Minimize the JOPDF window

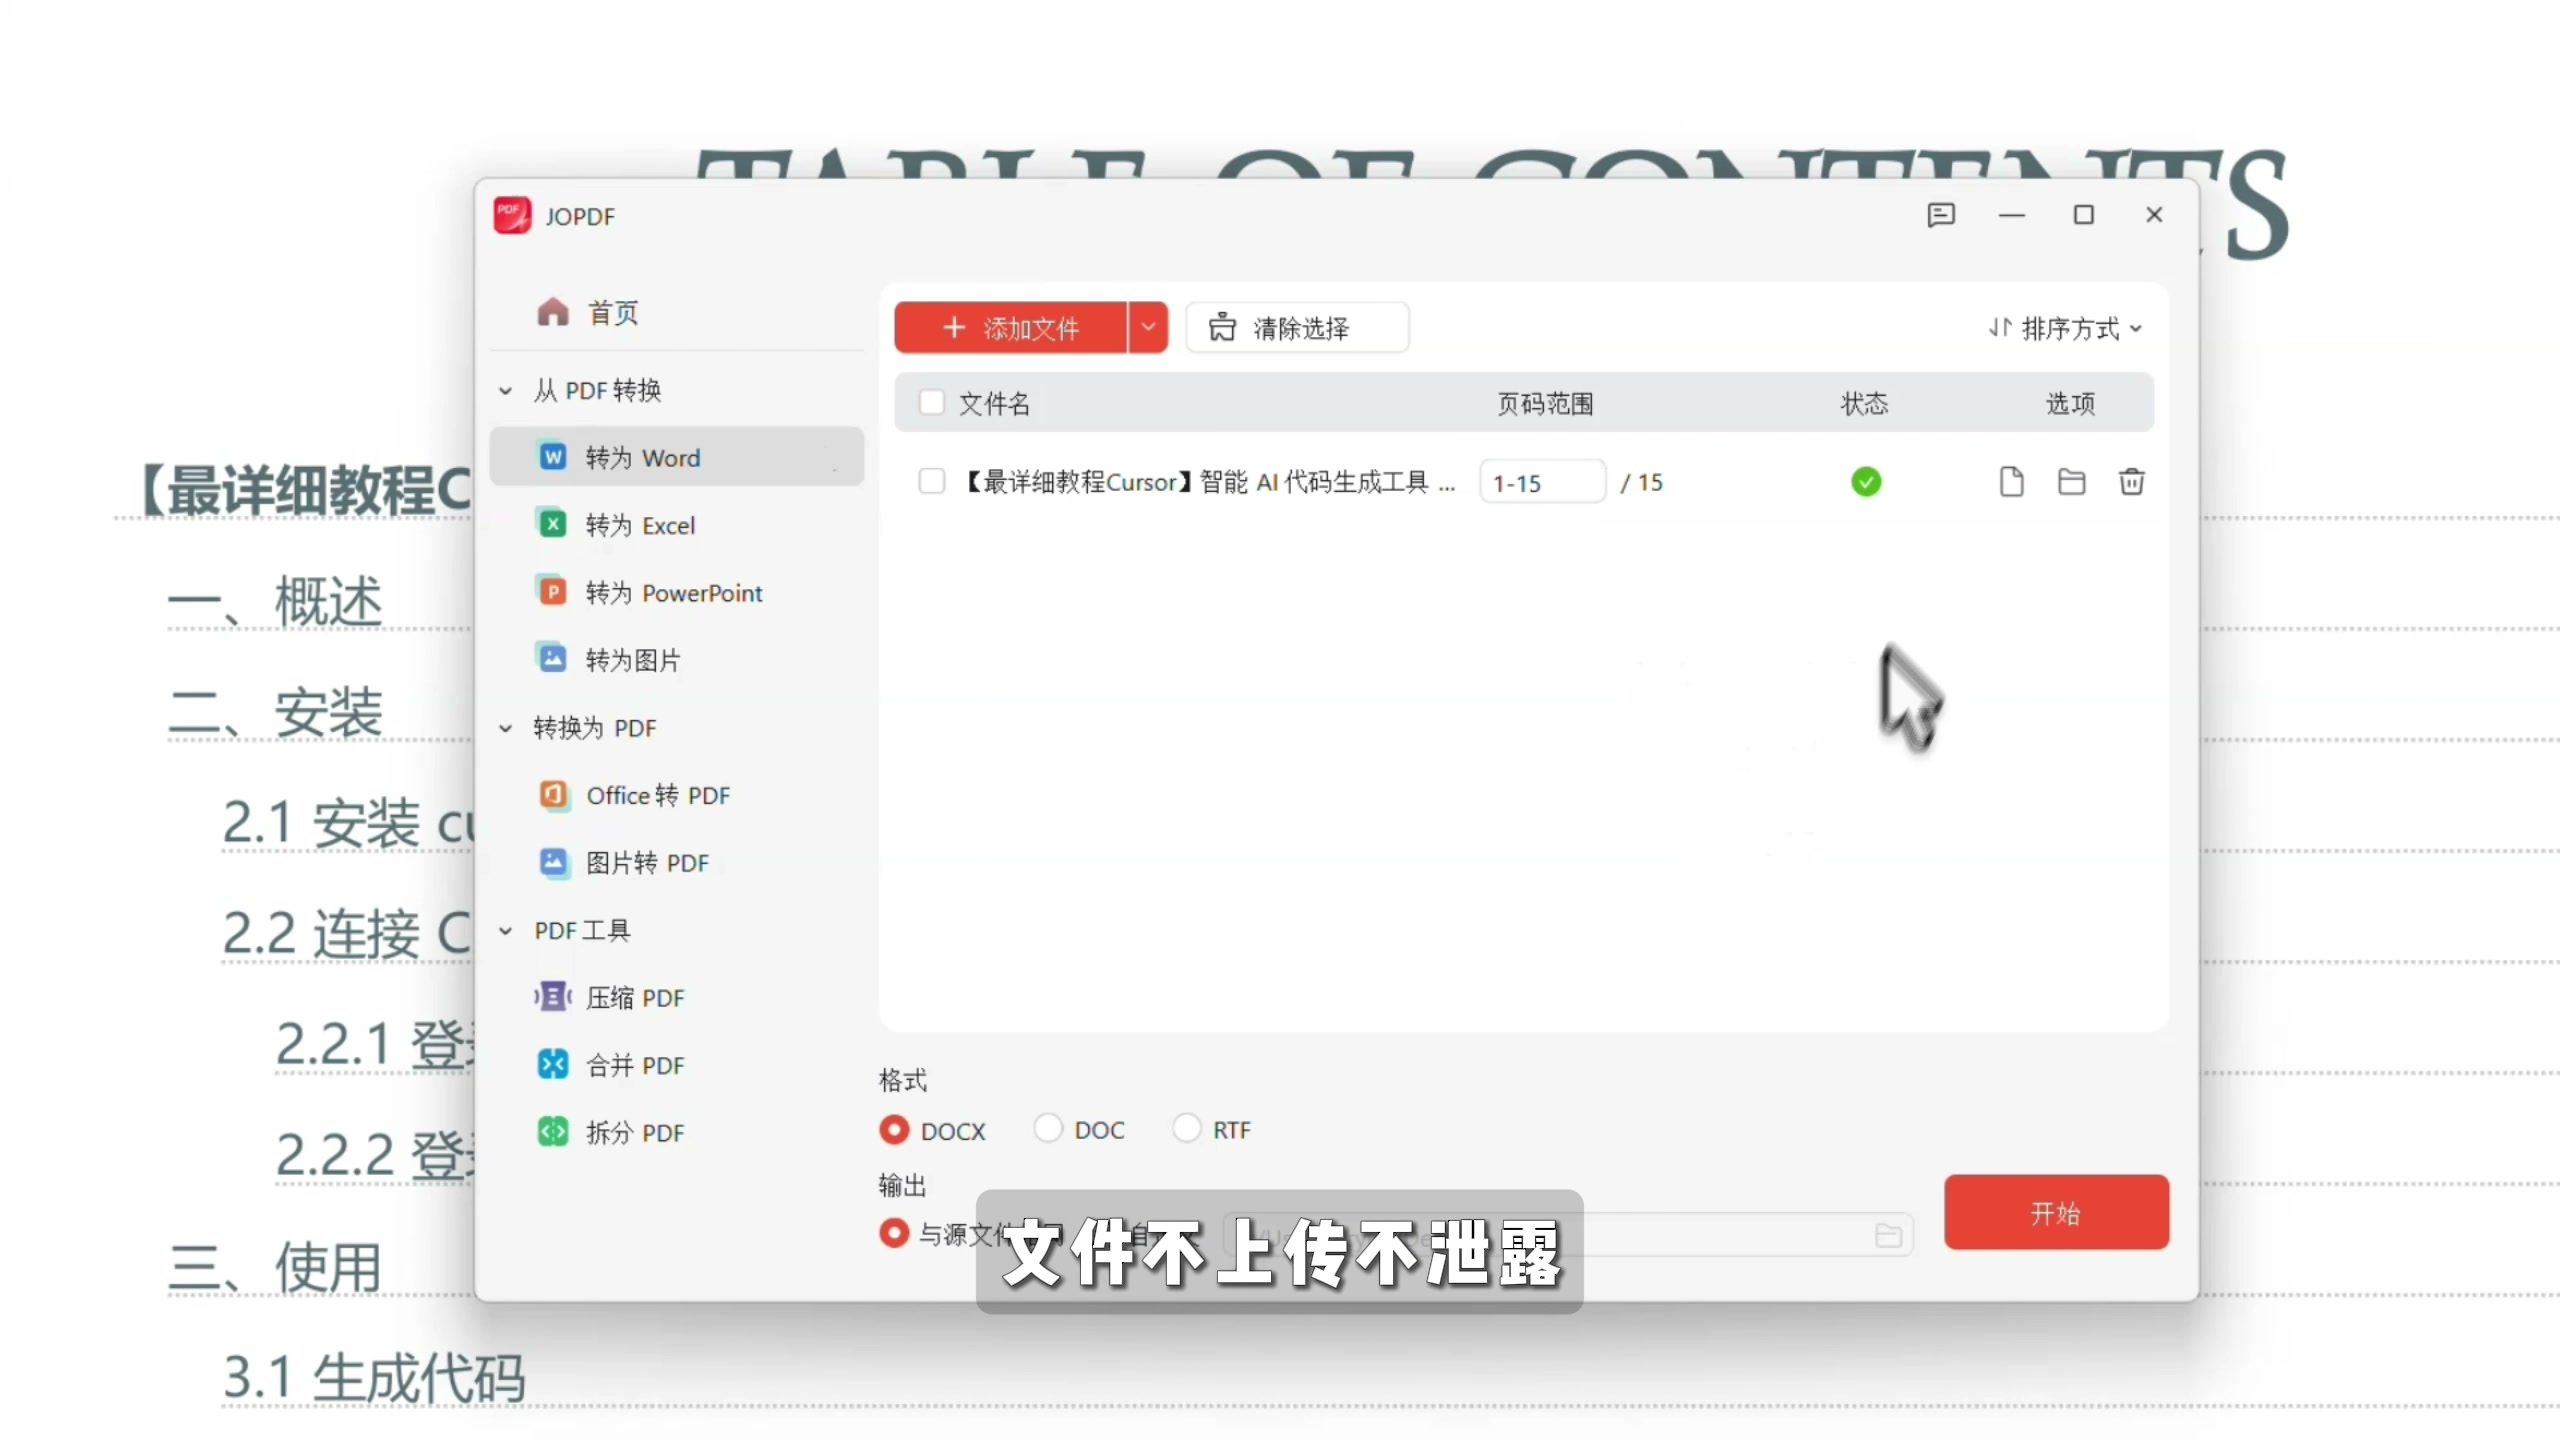(2012, 215)
